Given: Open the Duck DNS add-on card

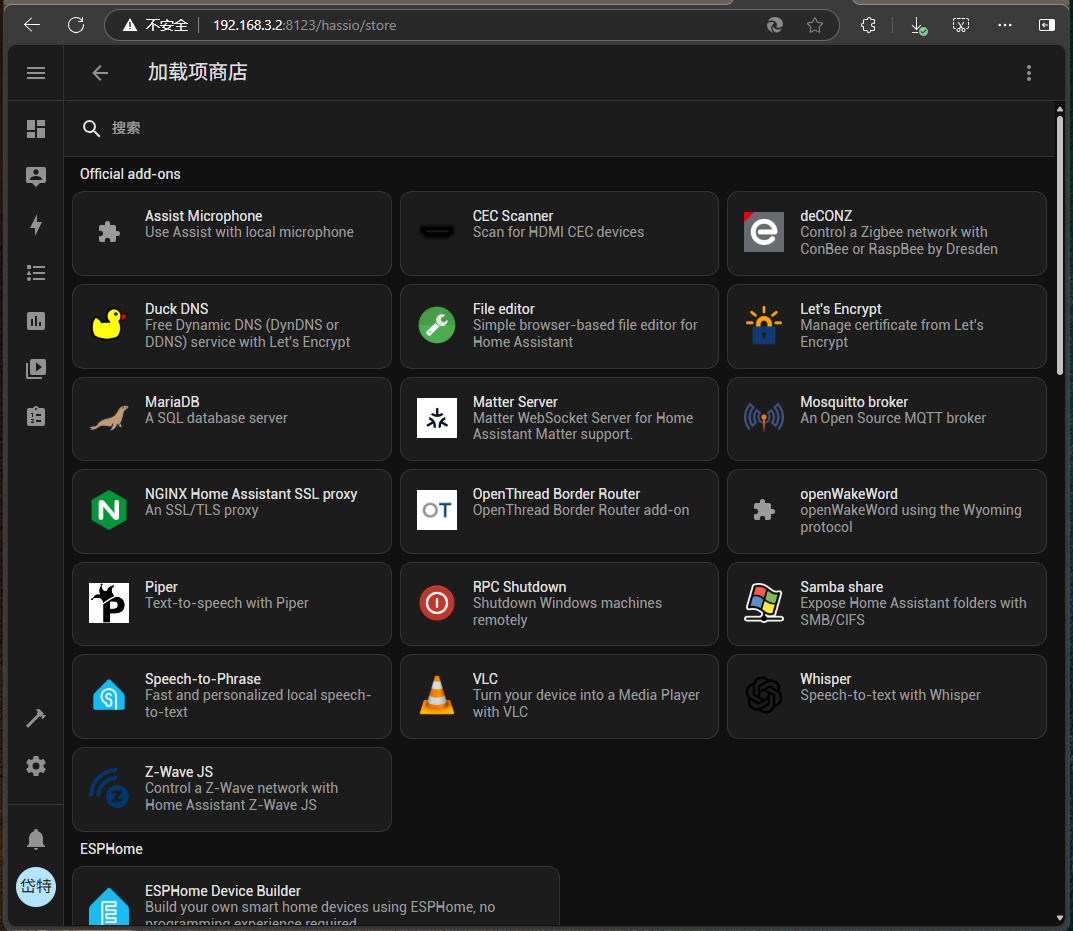Looking at the screenshot, I should point(231,326).
